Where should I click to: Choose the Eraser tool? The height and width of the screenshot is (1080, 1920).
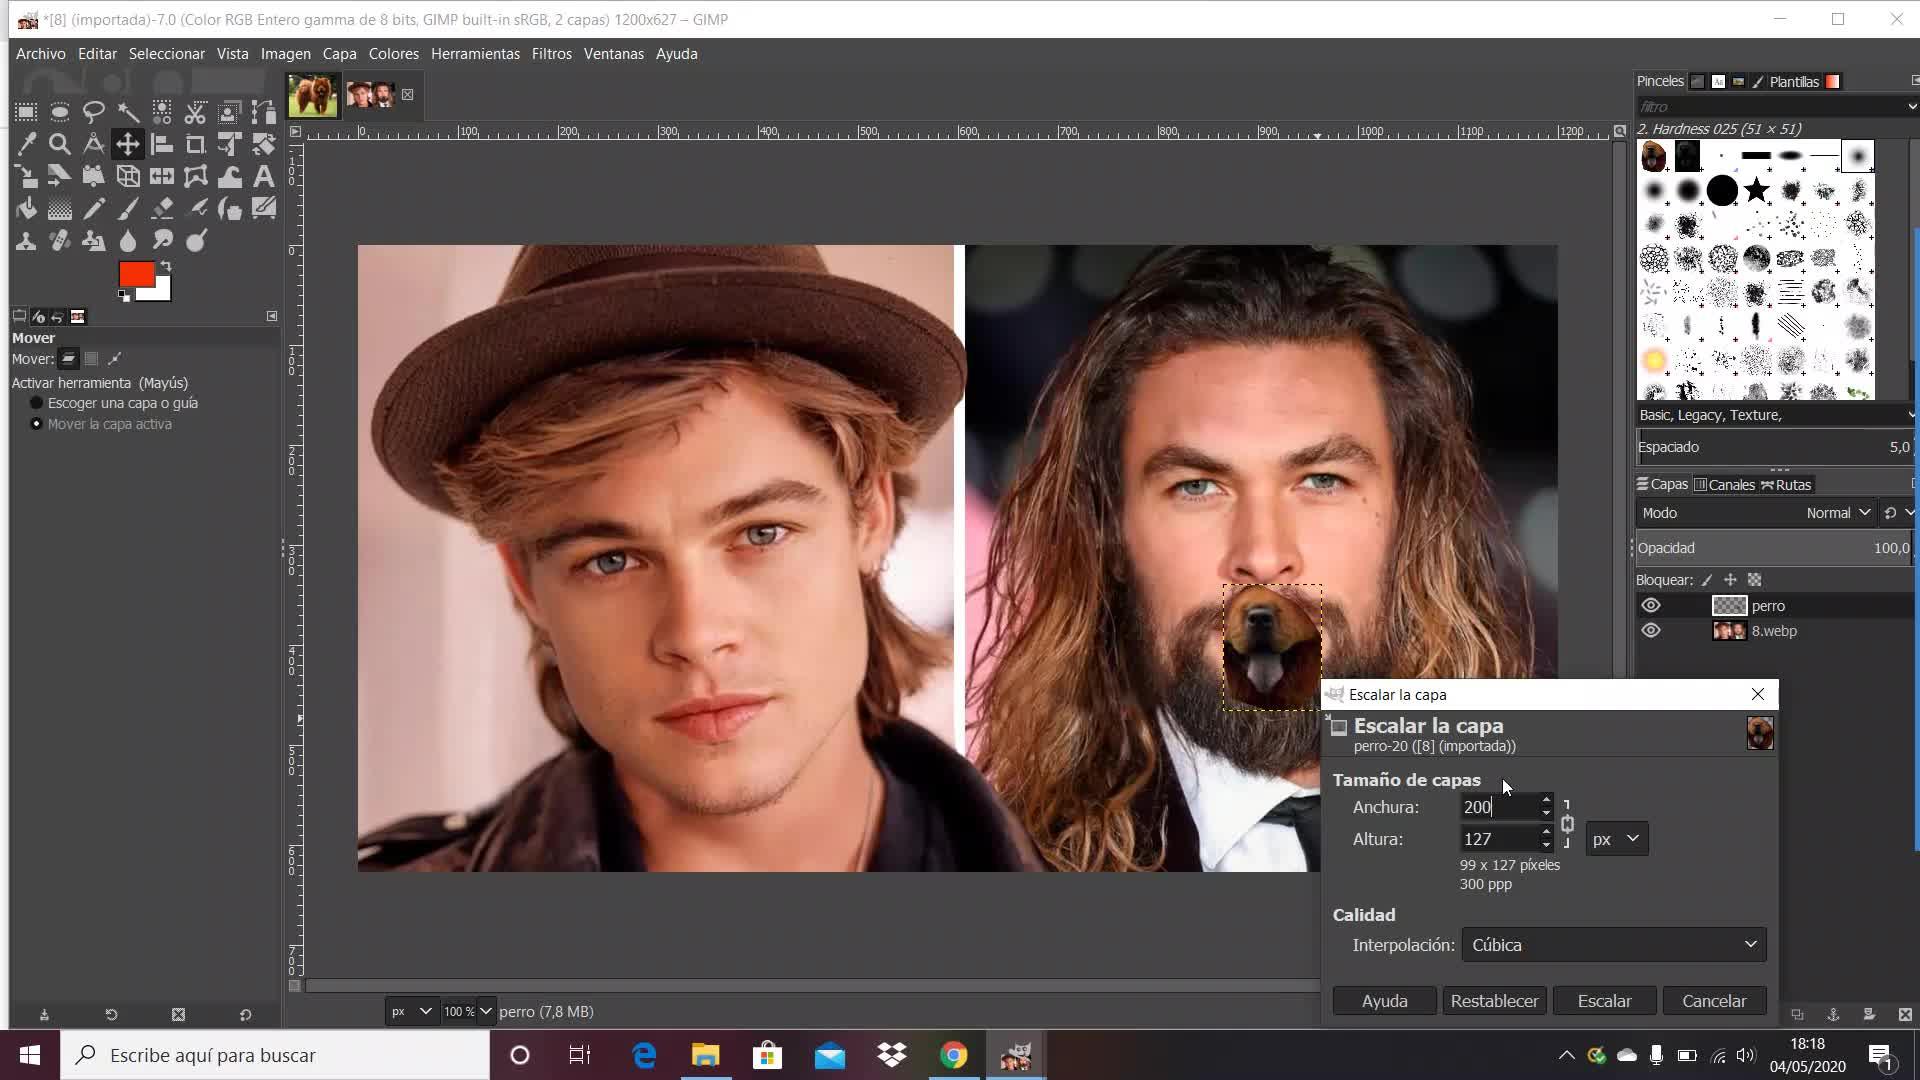click(162, 209)
